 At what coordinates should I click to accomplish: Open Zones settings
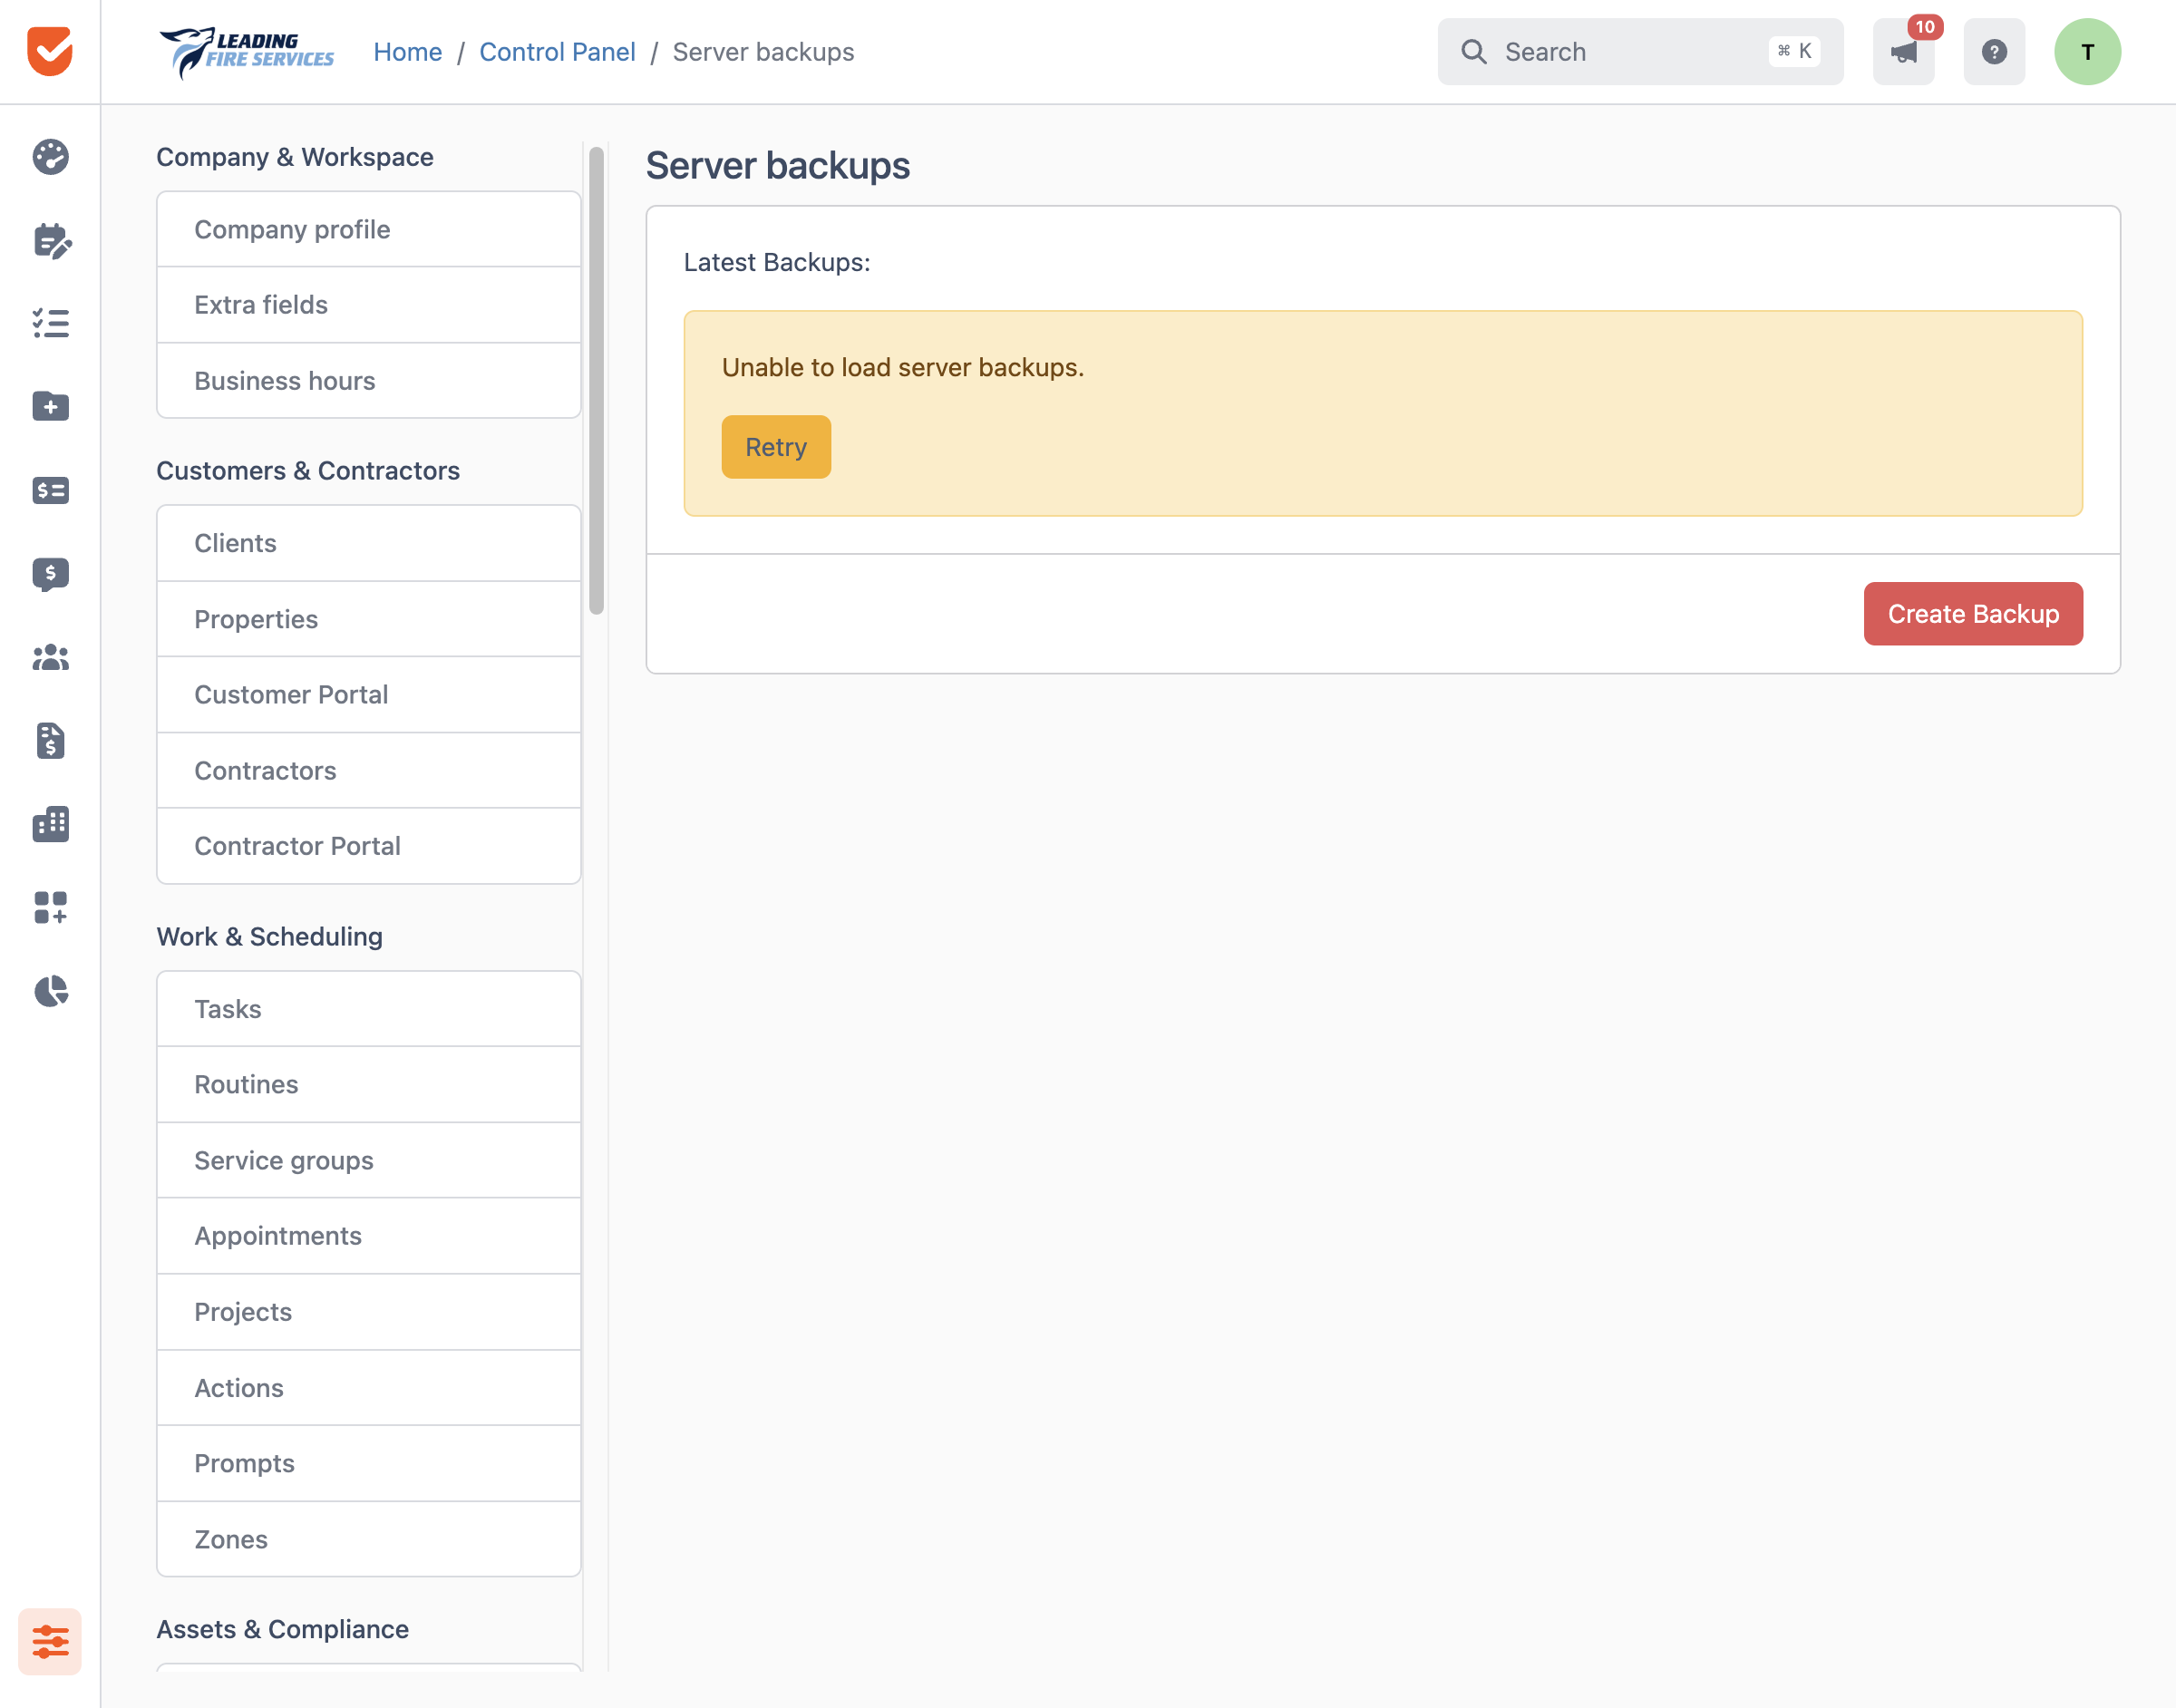pos(369,1539)
